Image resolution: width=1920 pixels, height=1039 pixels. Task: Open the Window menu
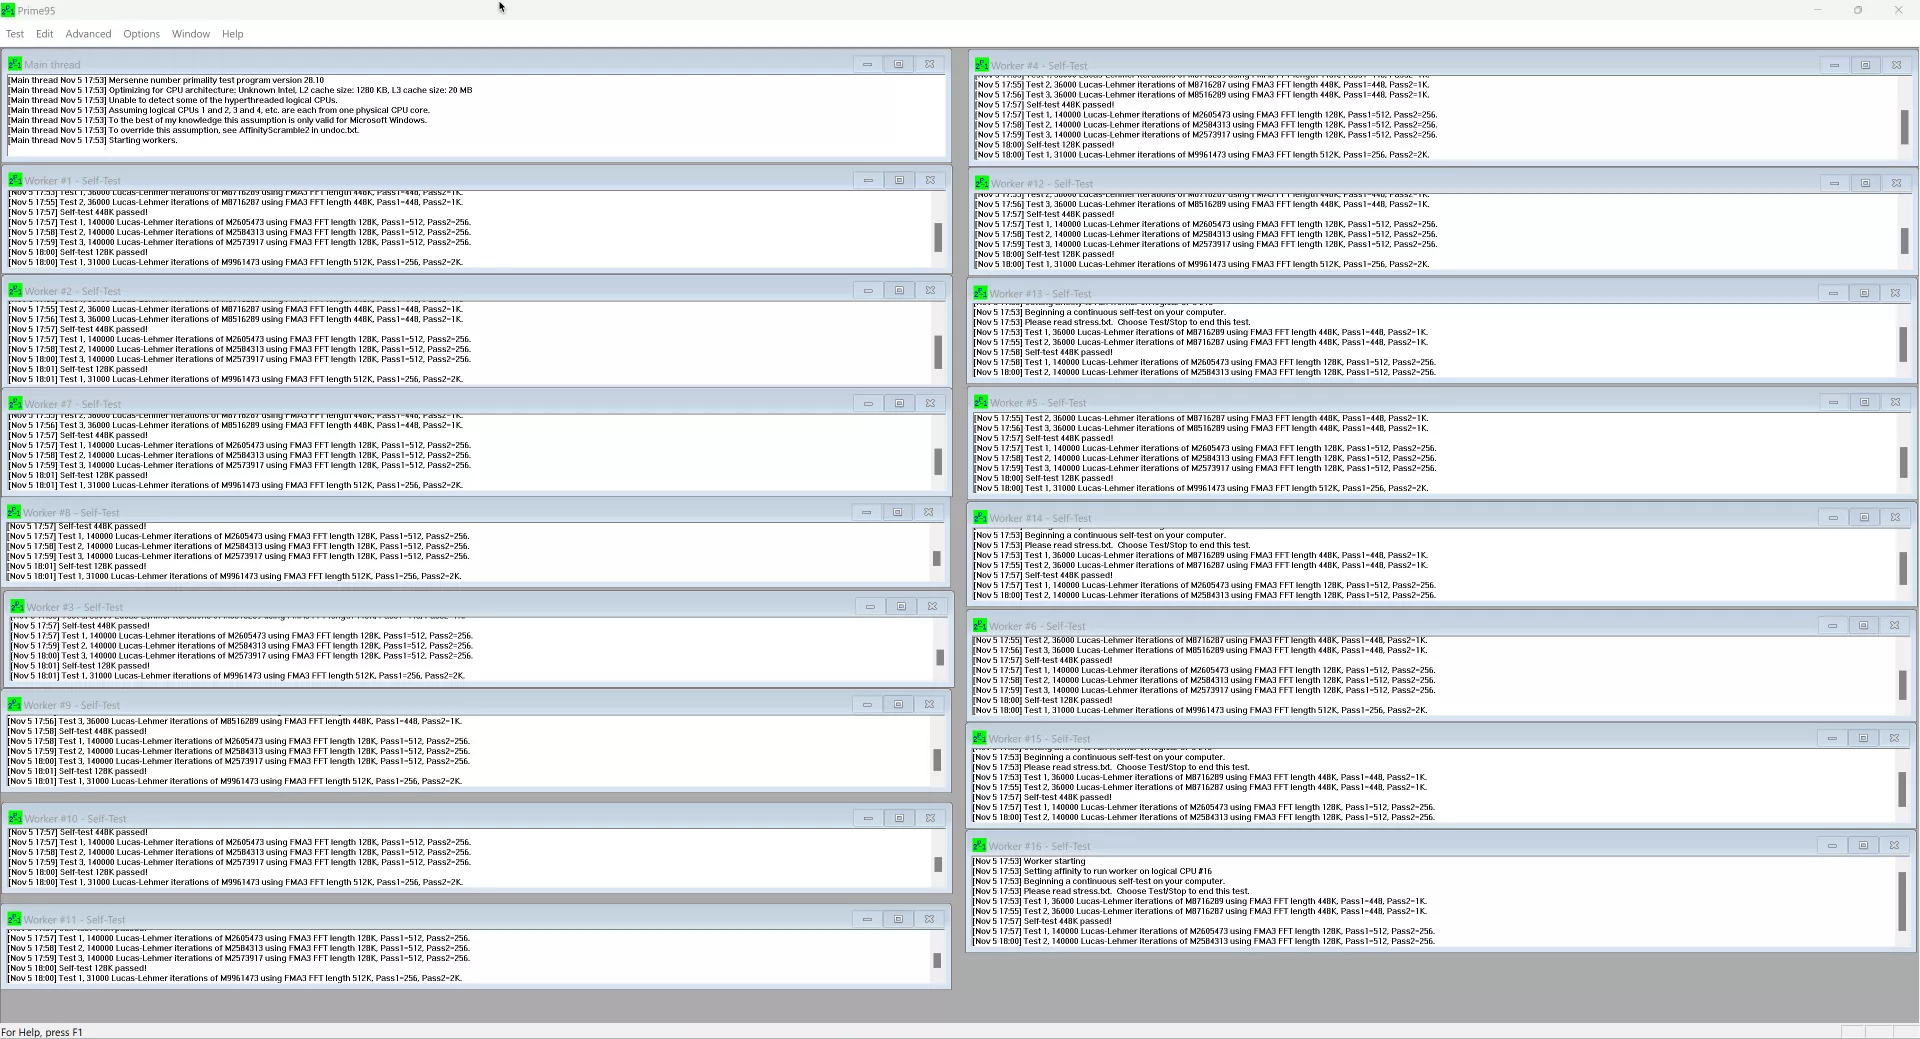tap(190, 34)
